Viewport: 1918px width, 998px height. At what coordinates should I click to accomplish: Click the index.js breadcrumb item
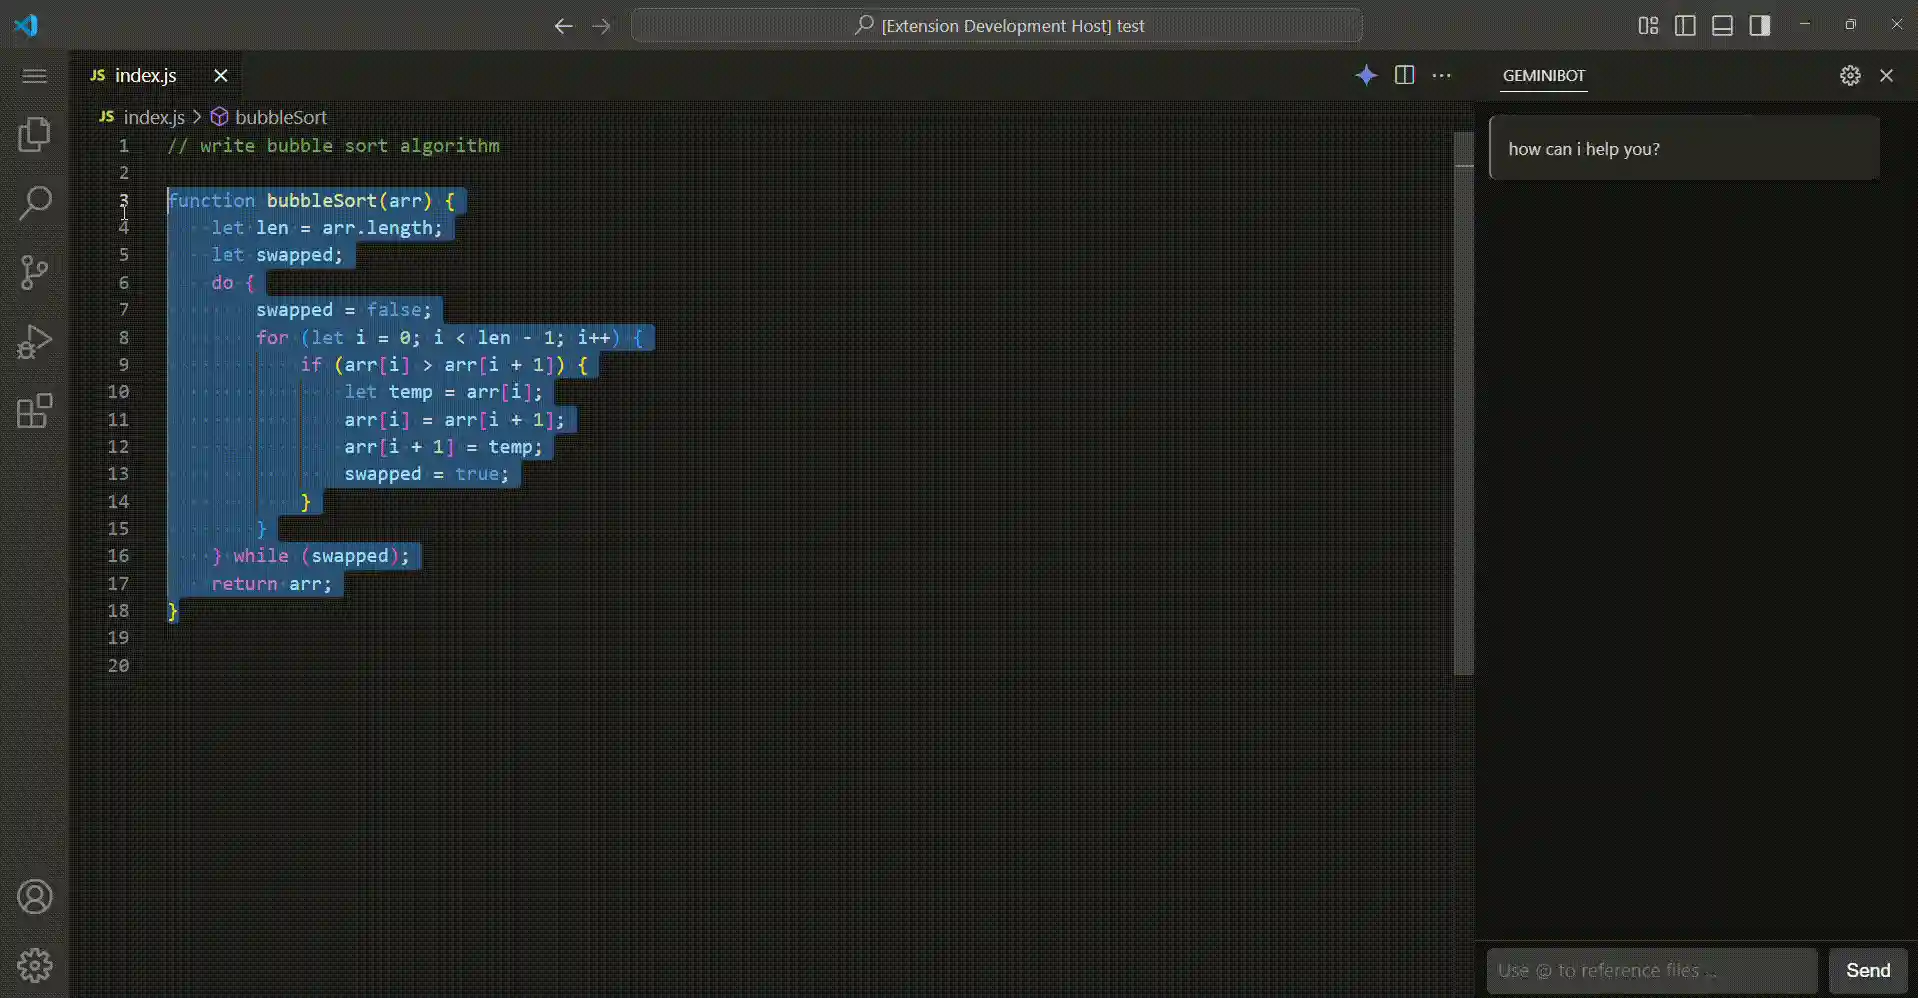pyautogui.click(x=153, y=117)
